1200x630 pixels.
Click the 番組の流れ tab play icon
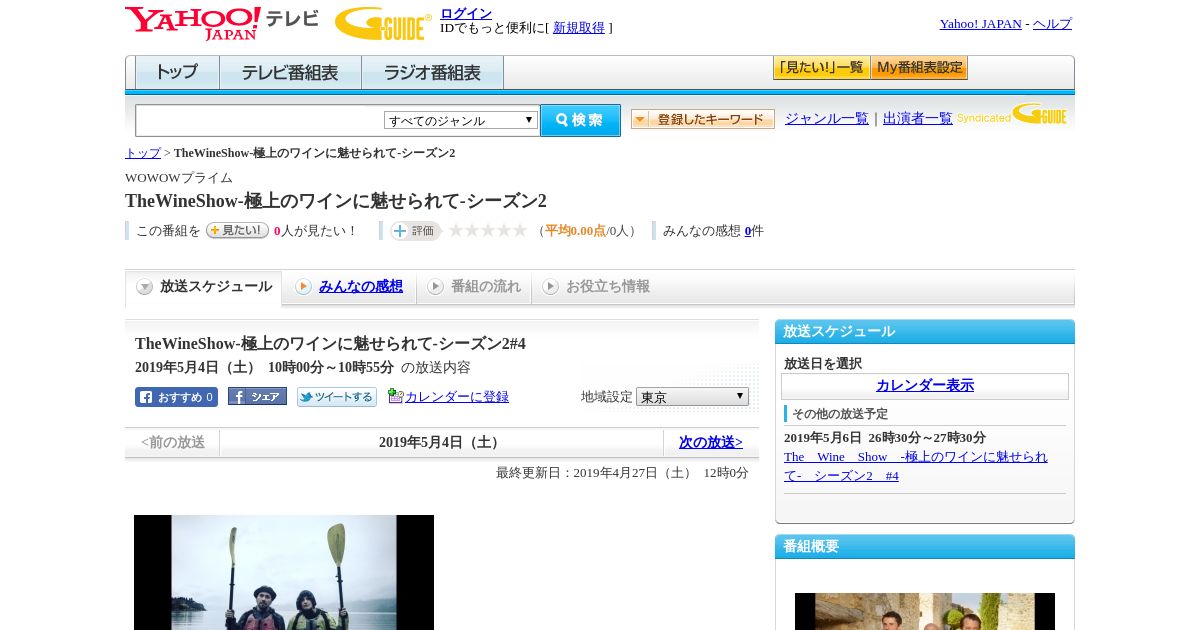(435, 287)
